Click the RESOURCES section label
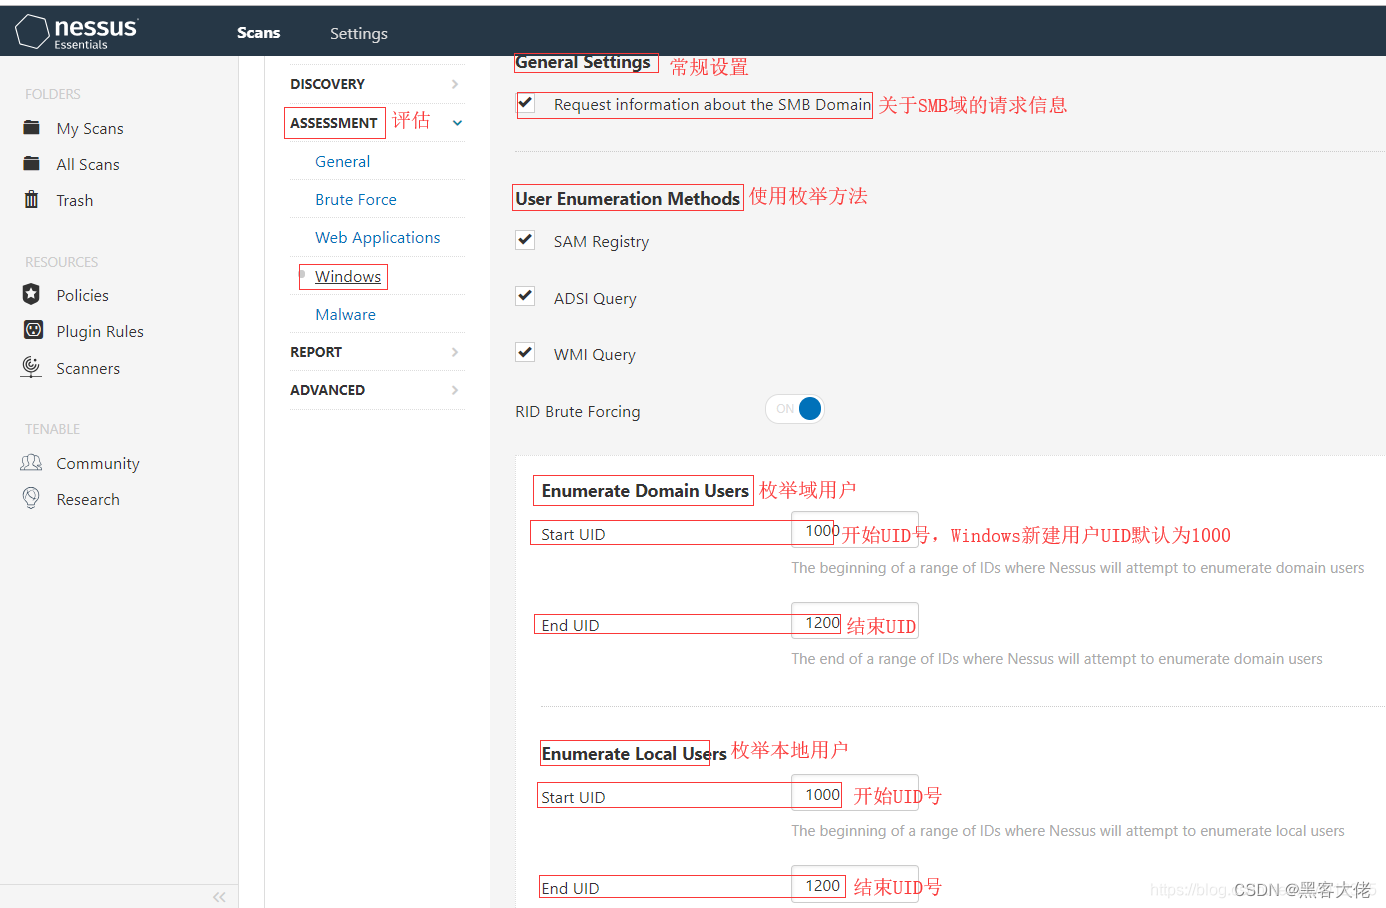Image resolution: width=1386 pixels, height=908 pixels. [x=62, y=262]
